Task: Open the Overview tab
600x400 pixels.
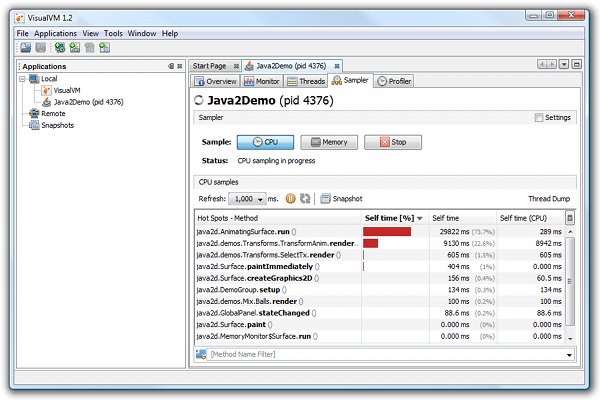Action: [216, 81]
